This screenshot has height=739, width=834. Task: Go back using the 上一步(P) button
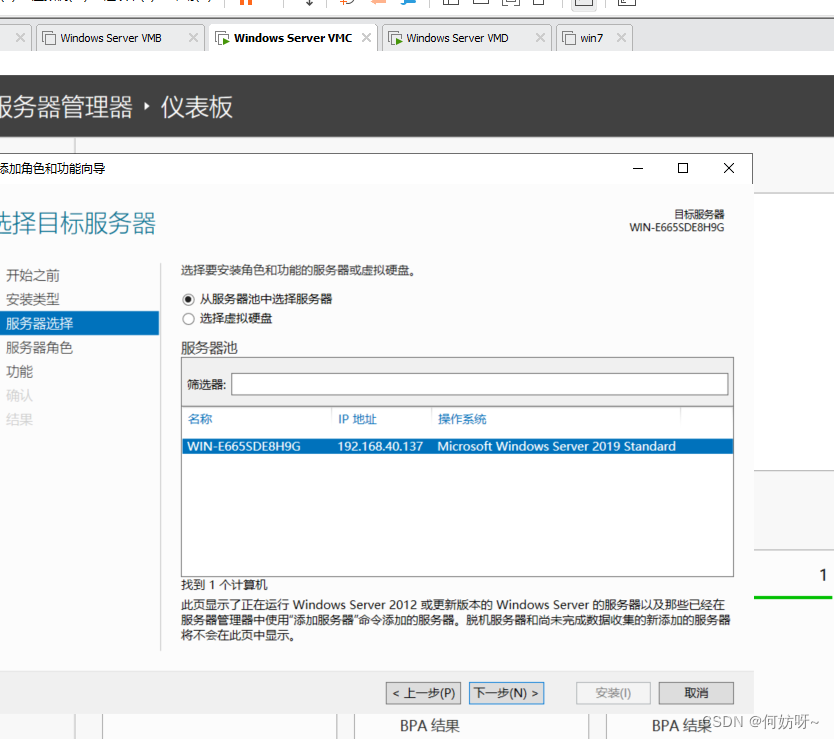(425, 693)
